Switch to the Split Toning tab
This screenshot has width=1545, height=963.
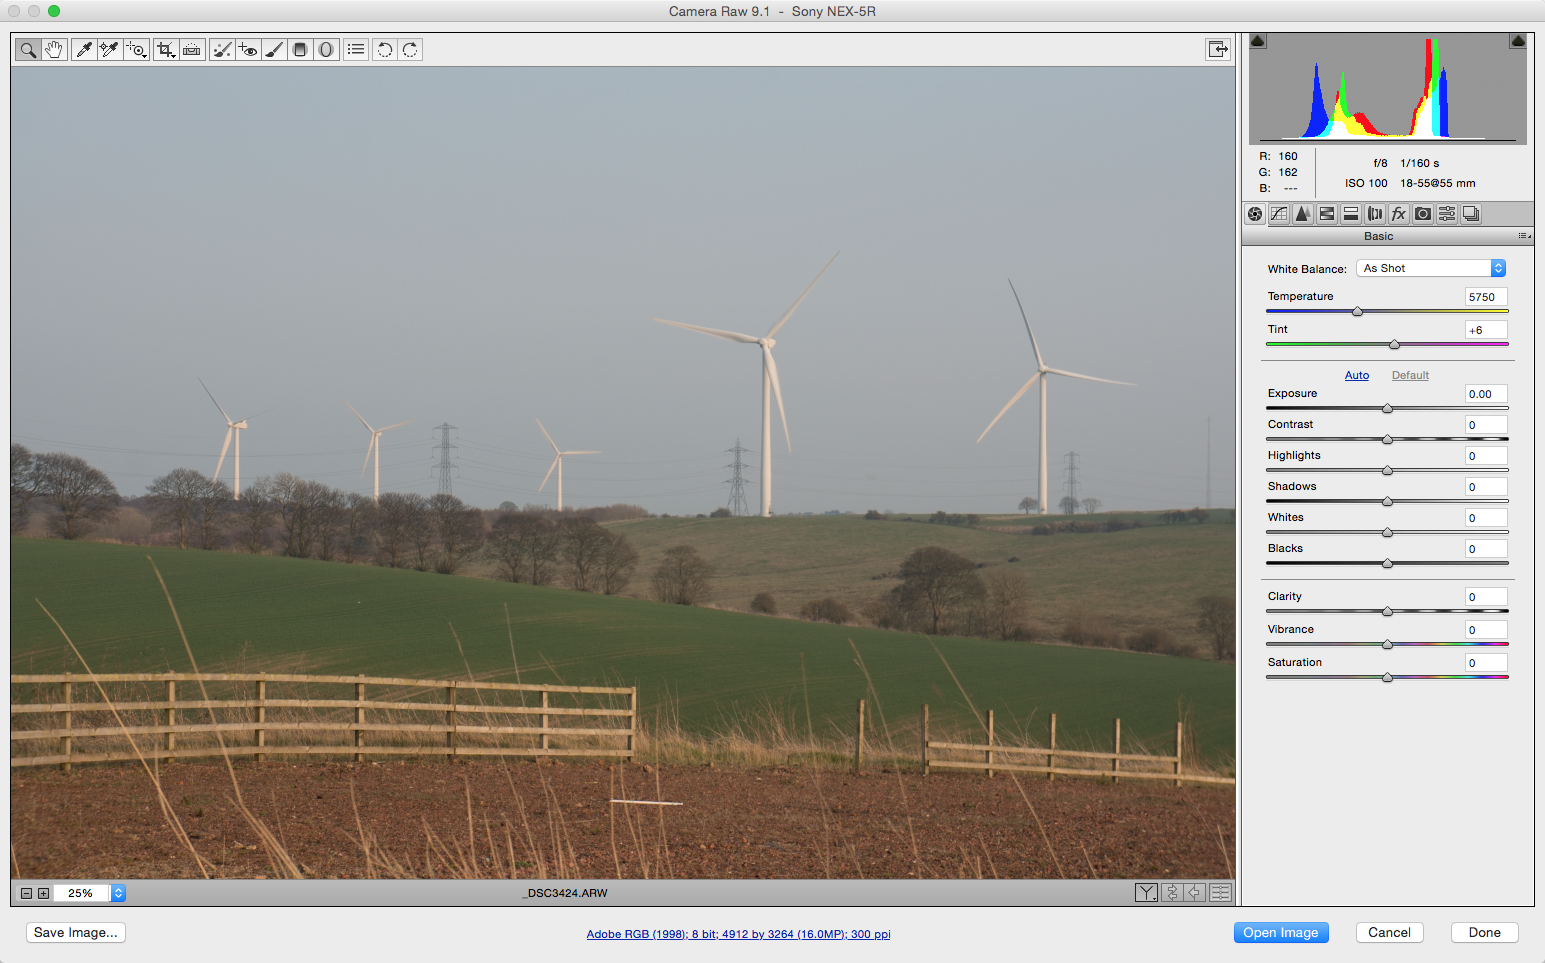tap(1351, 214)
